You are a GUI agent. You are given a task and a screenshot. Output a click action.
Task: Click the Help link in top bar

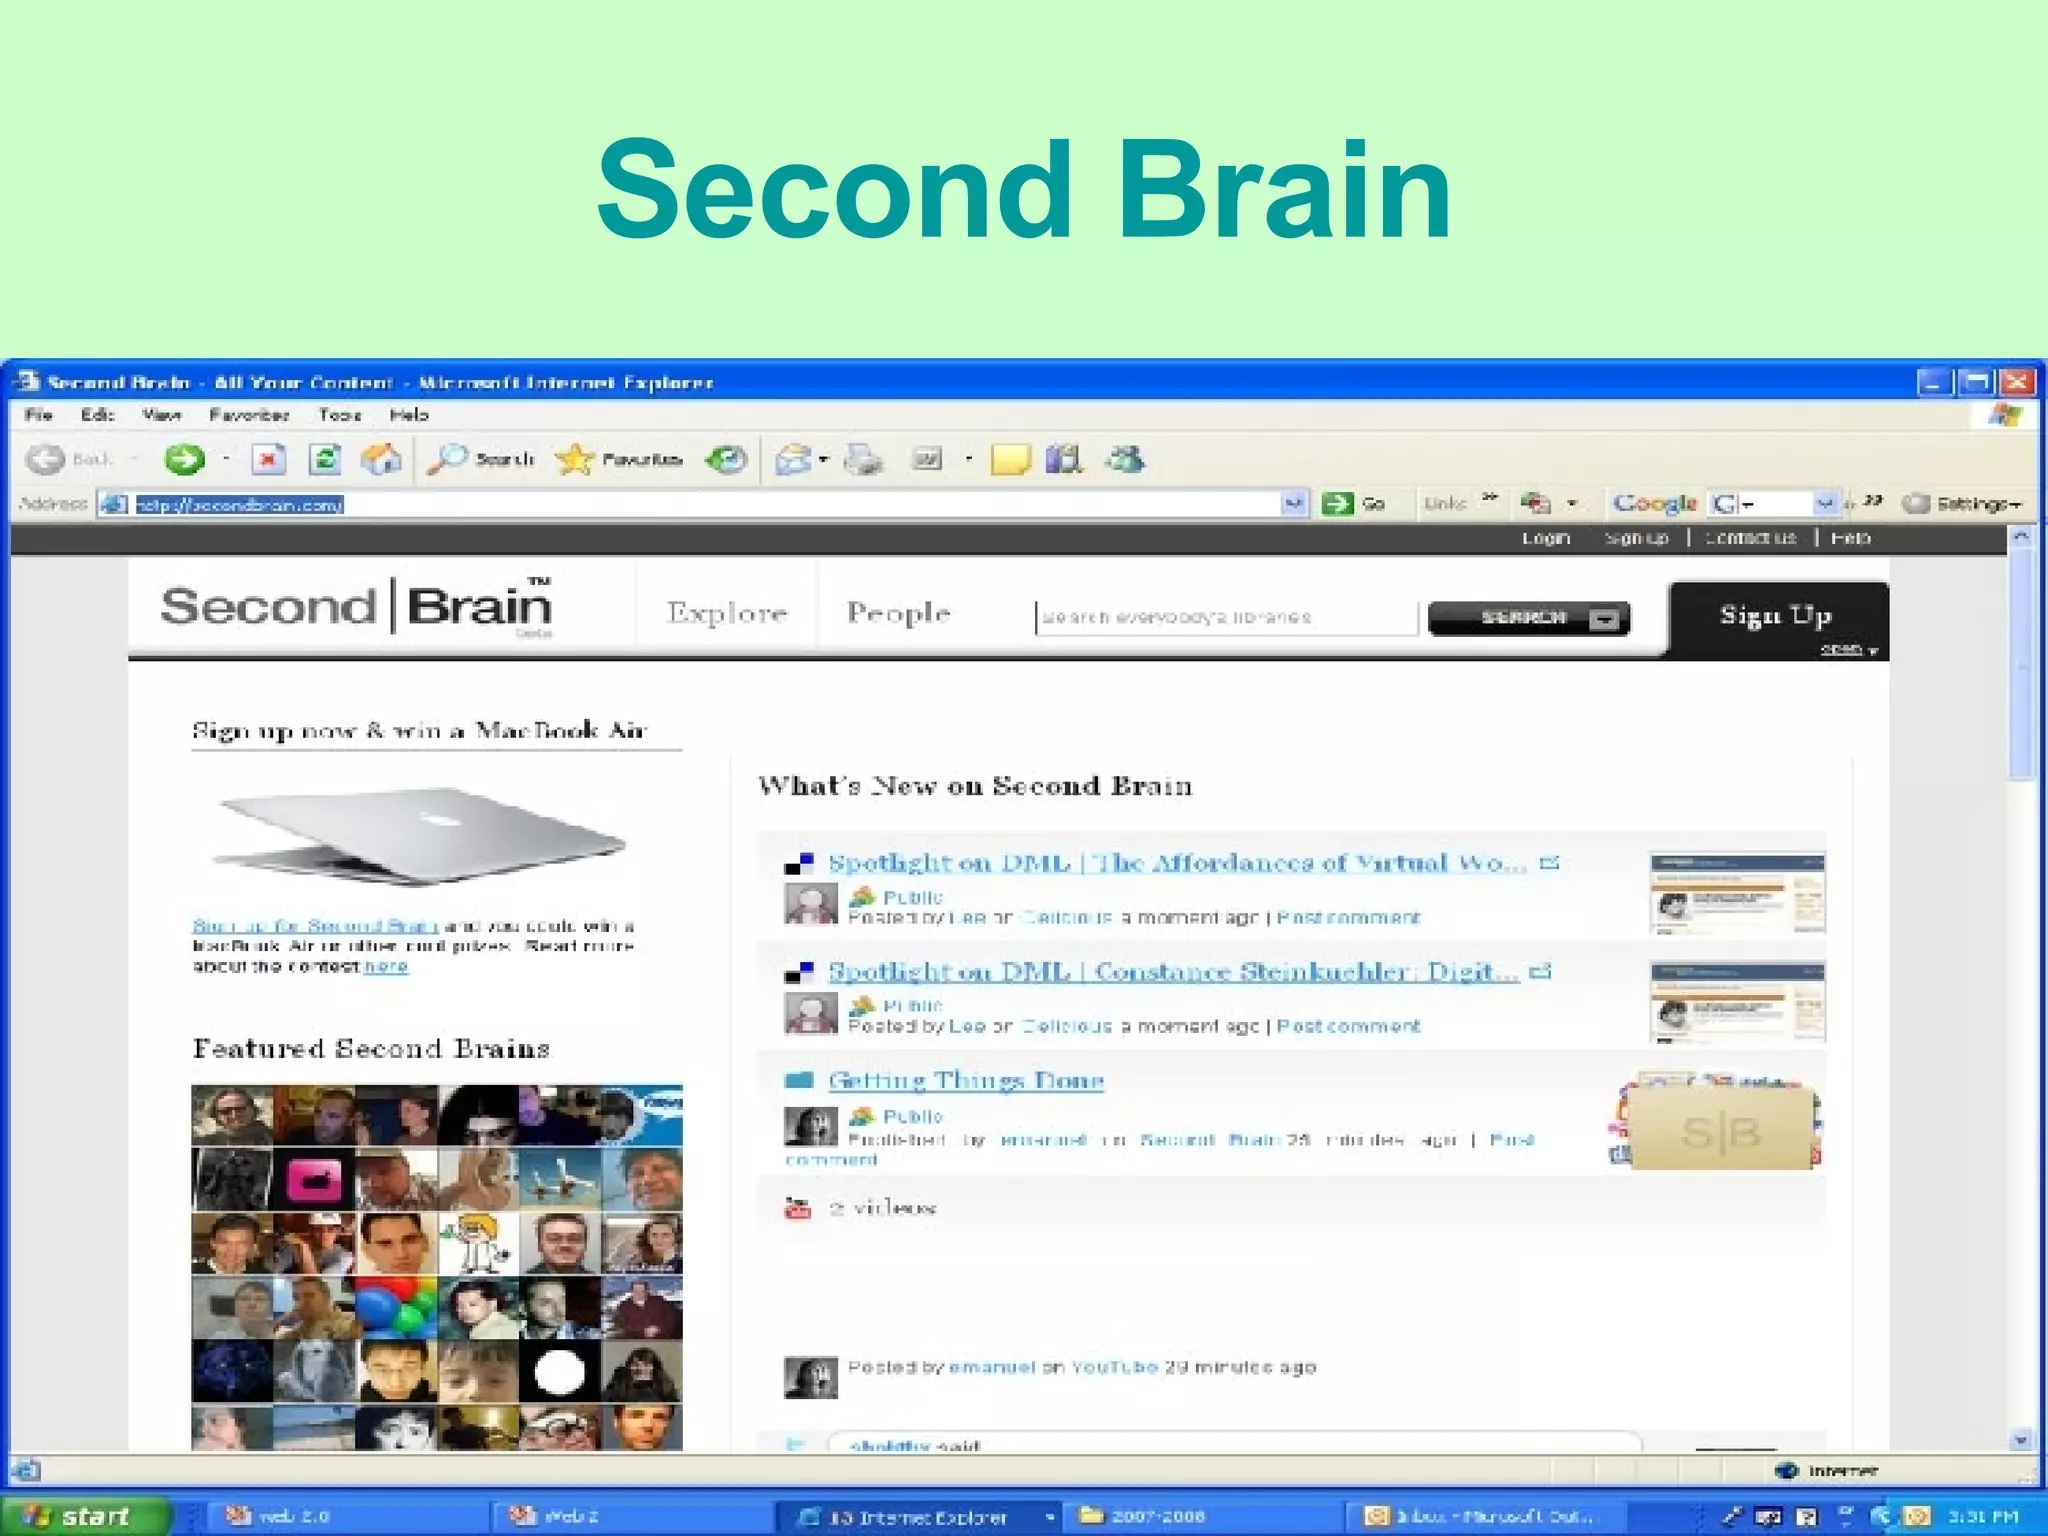point(1850,538)
